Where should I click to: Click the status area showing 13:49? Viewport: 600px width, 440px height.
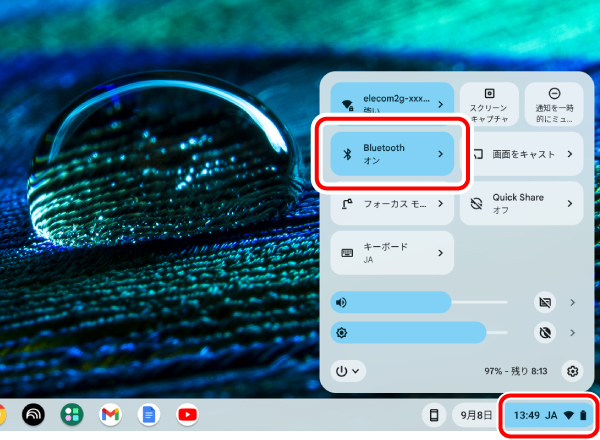[549, 414]
